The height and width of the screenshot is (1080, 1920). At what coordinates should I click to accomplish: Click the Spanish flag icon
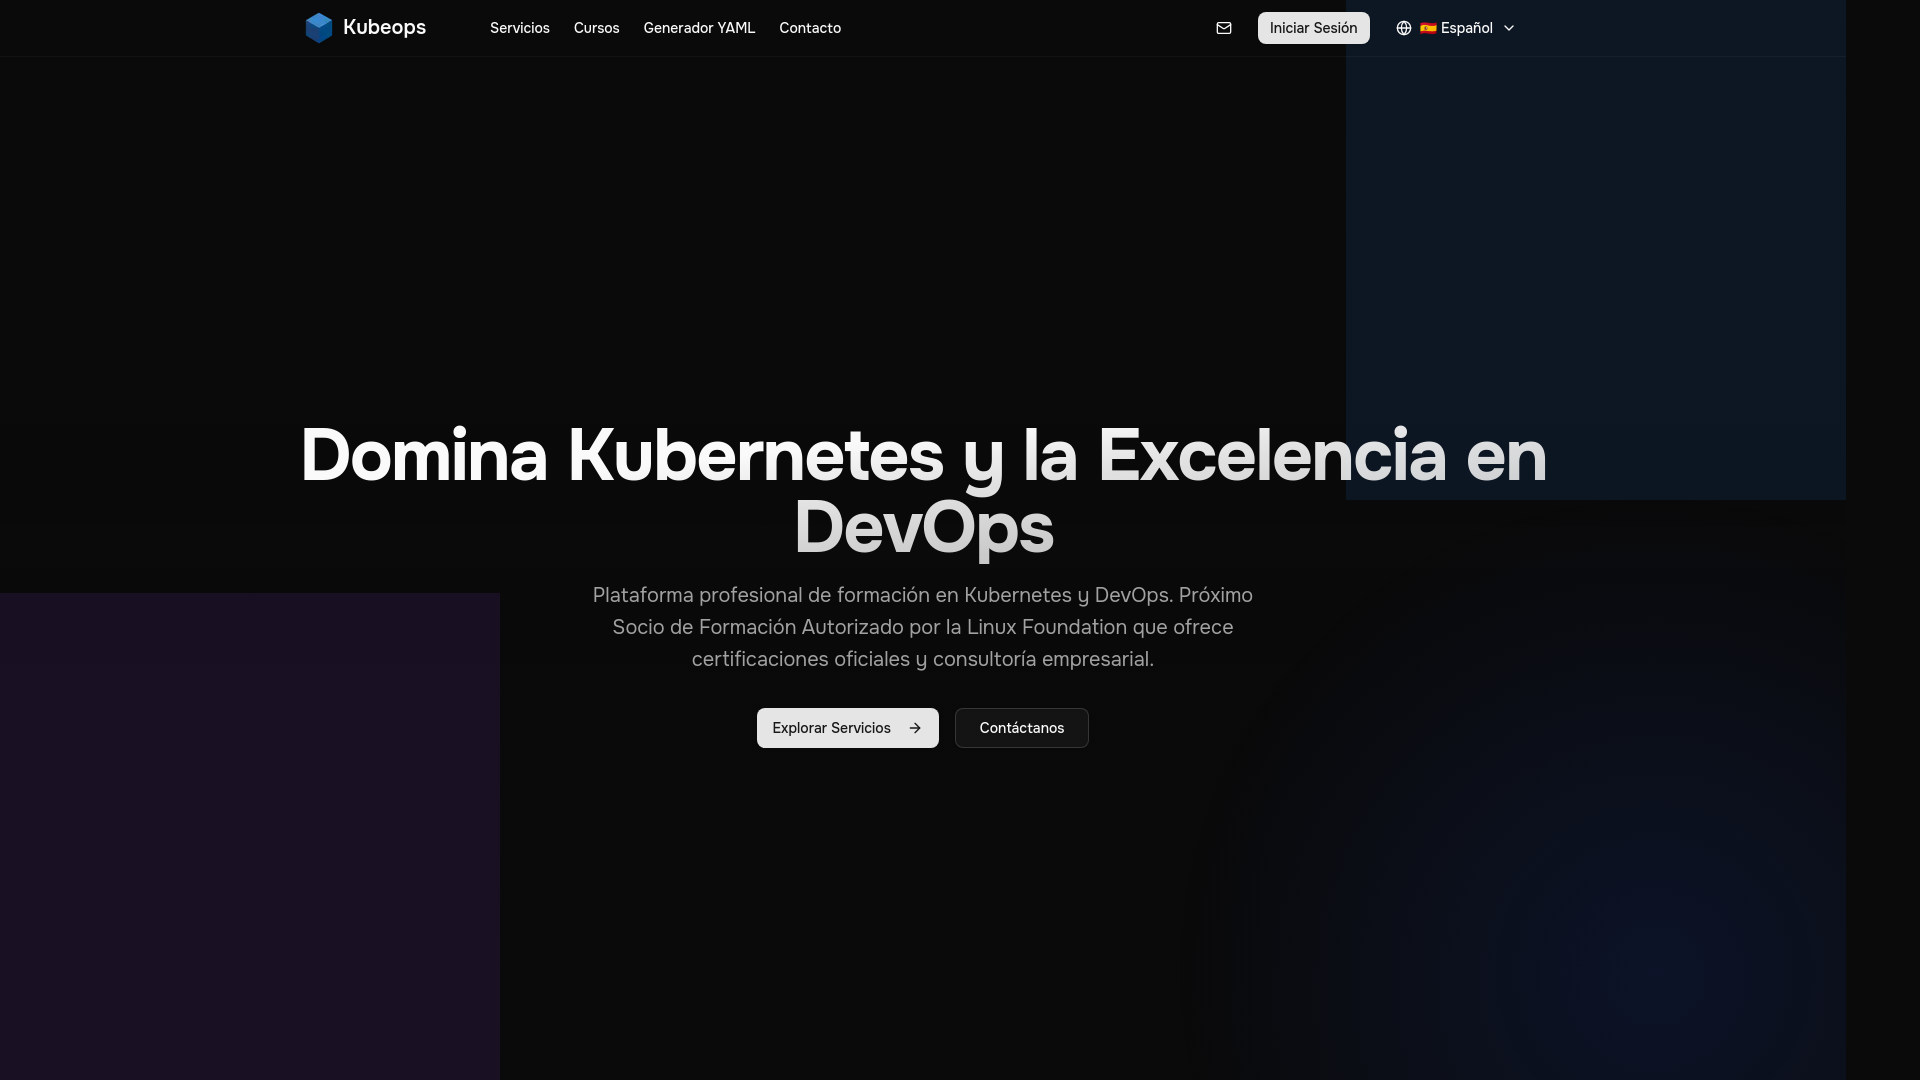point(1428,28)
